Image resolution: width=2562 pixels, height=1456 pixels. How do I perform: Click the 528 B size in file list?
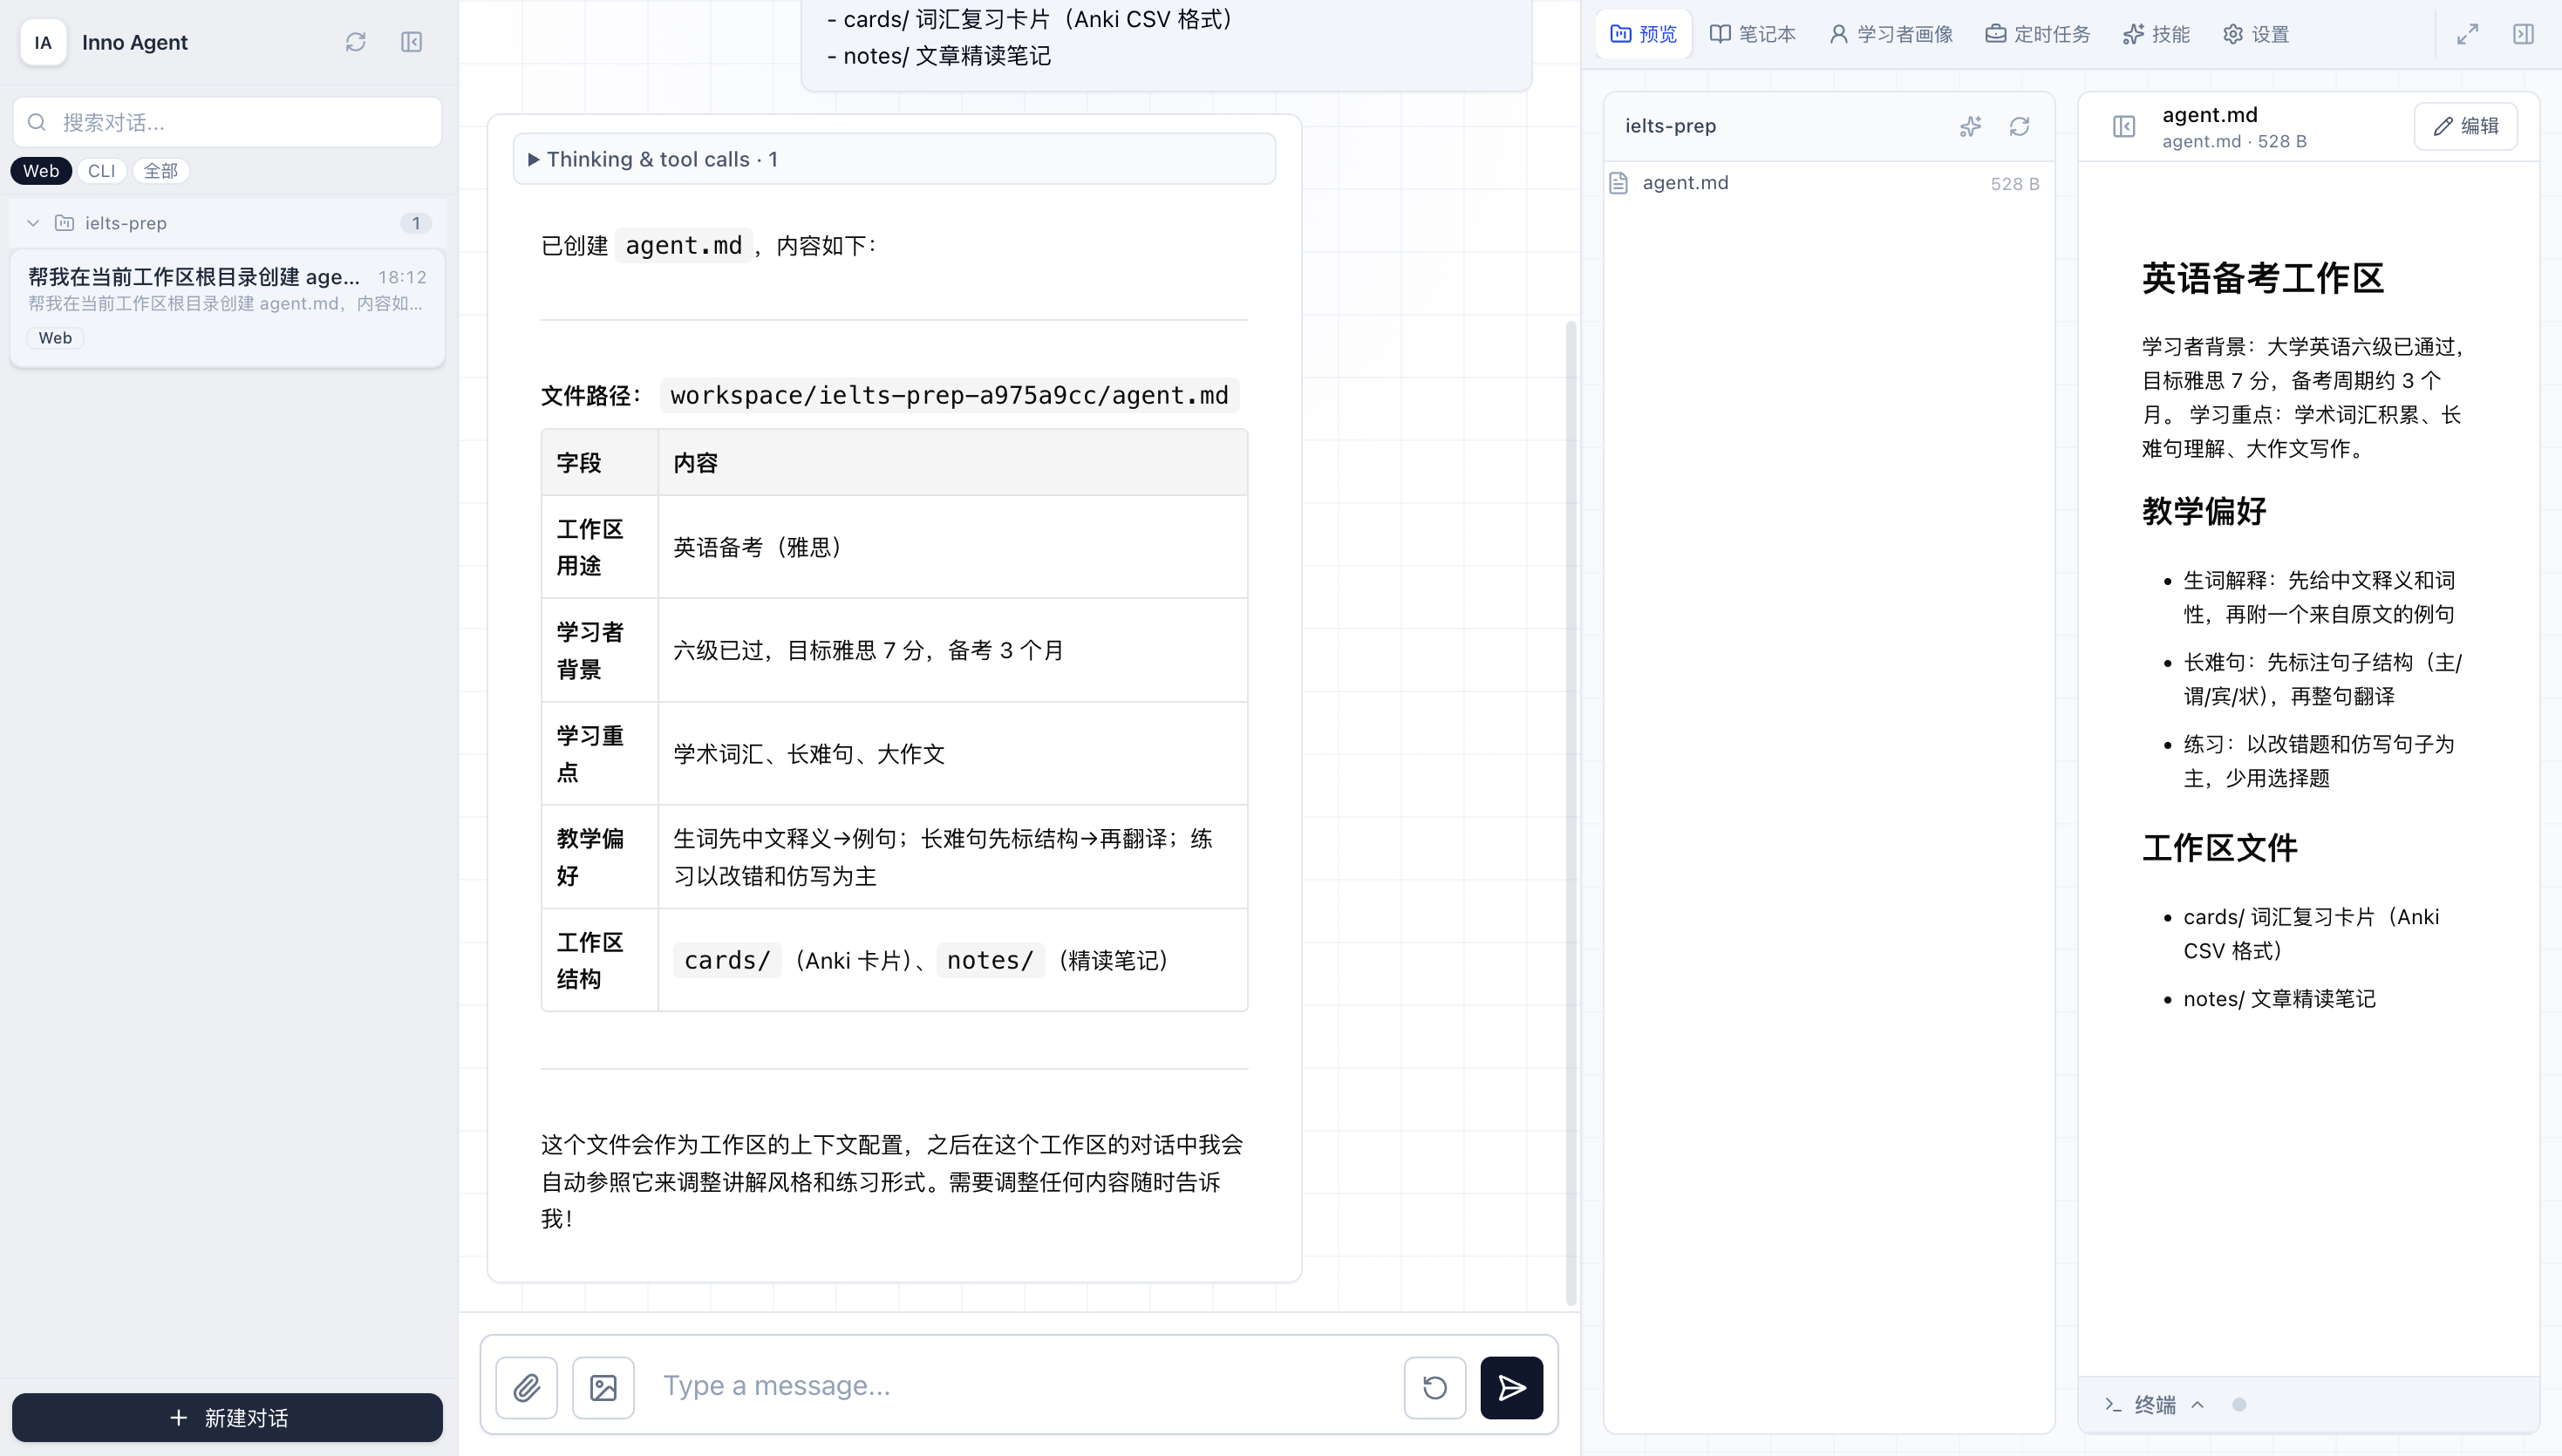pos(2014,184)
